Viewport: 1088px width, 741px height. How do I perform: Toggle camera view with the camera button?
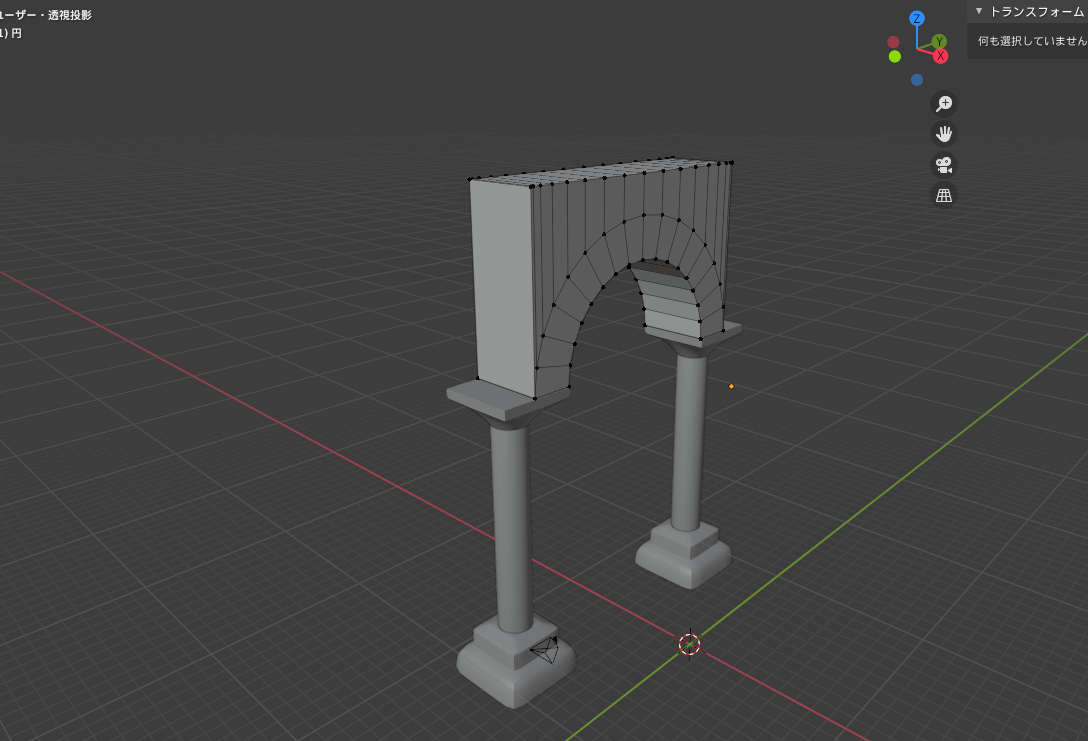click(x=944, y=165)
